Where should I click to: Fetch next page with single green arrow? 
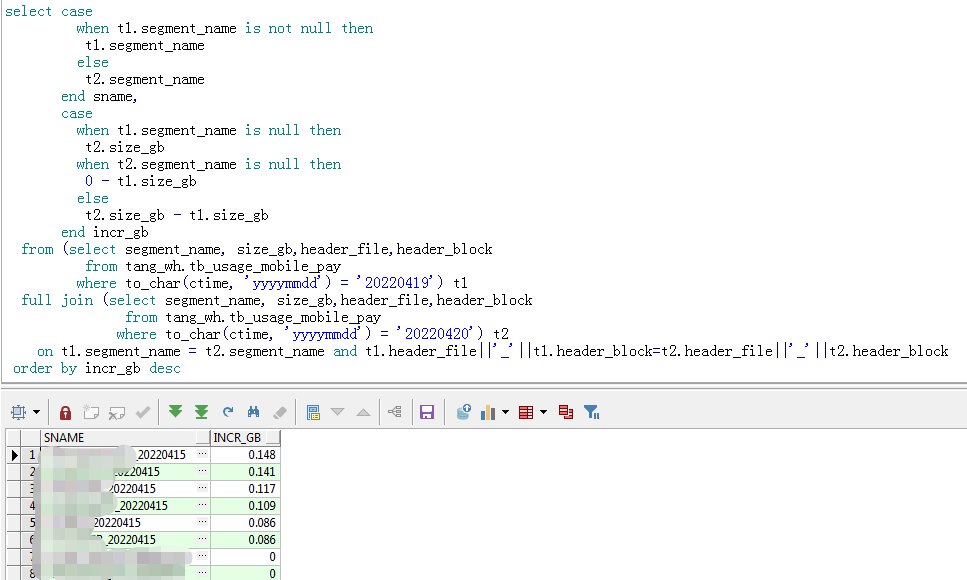click(176, 412)
